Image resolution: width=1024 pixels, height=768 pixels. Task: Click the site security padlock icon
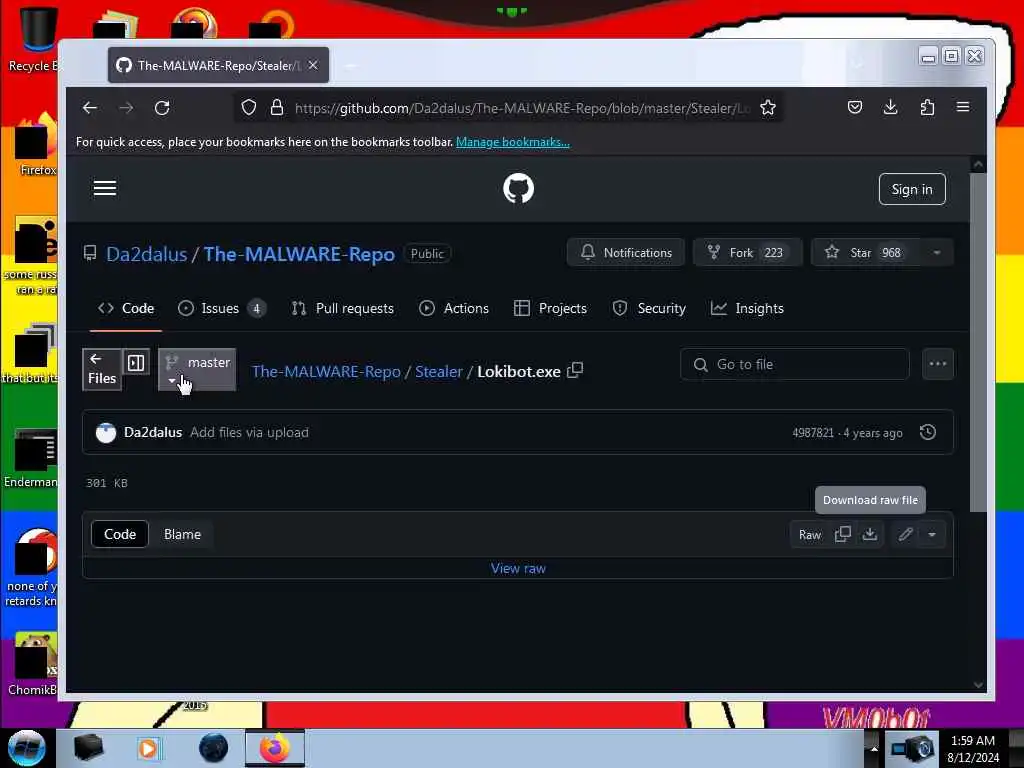pyautogui.click(x=277, y=108)
